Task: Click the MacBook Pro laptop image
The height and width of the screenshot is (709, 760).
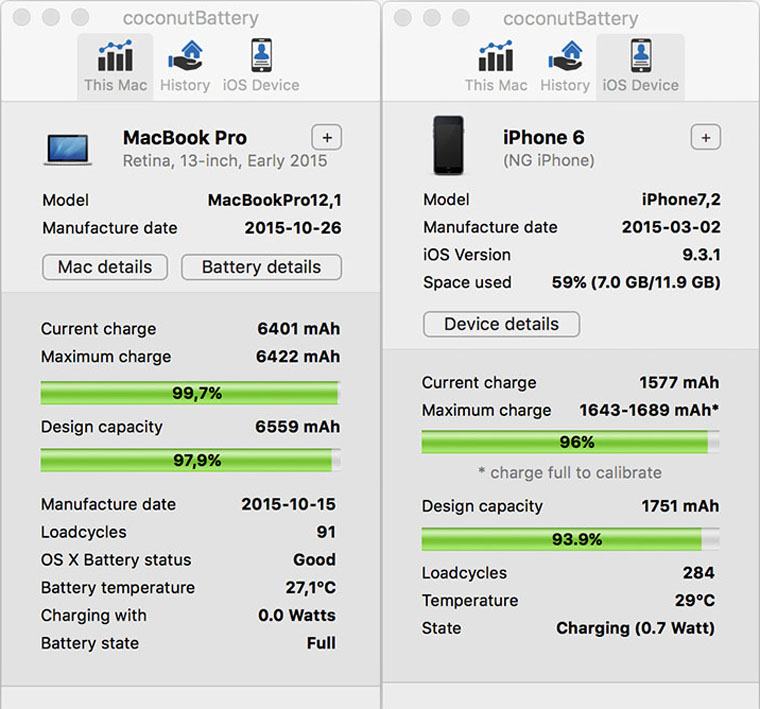Action: coord(68,148)
